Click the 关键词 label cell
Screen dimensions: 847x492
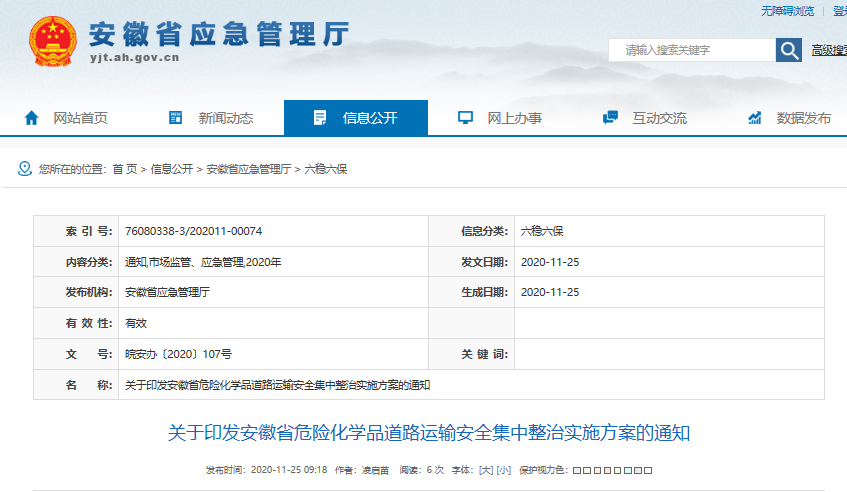472,354
